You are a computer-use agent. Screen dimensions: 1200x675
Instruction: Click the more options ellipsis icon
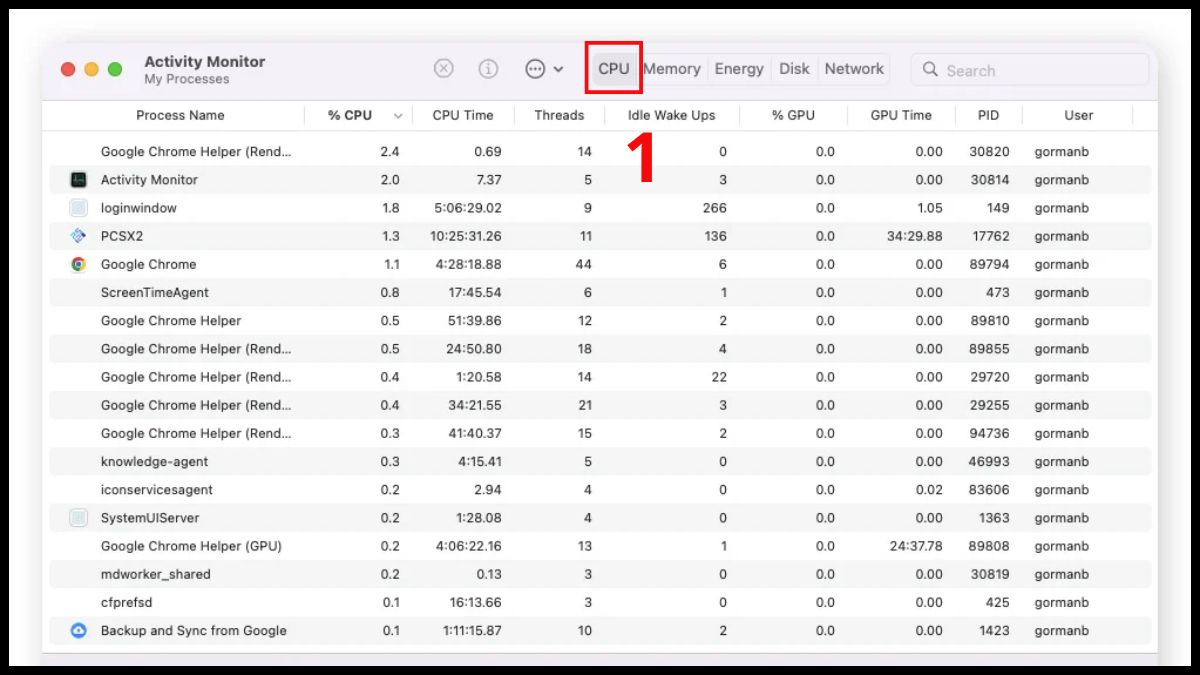[x=535, y=69]
